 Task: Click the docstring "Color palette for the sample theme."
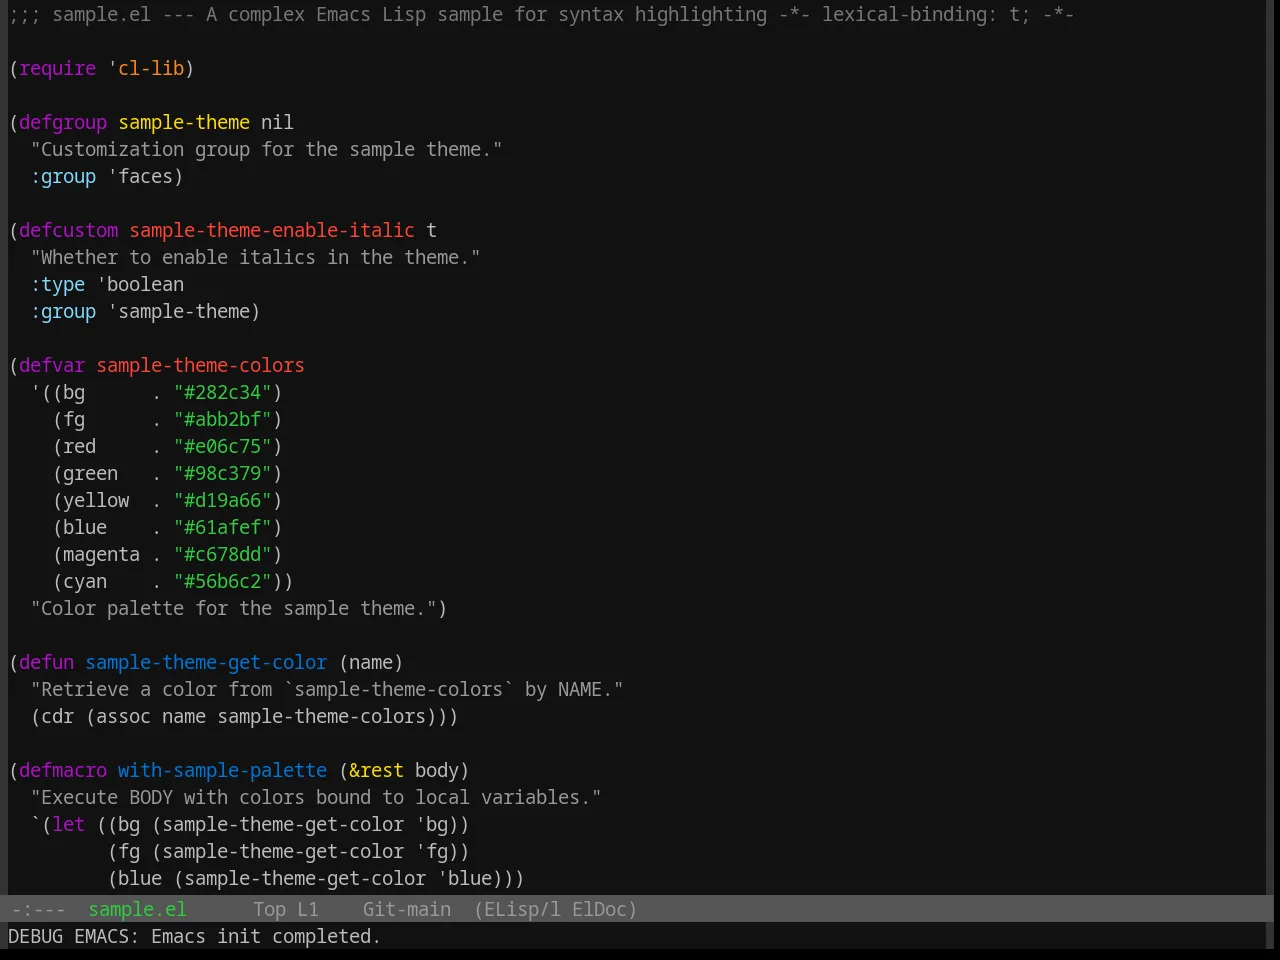click(x=234, y=608)
